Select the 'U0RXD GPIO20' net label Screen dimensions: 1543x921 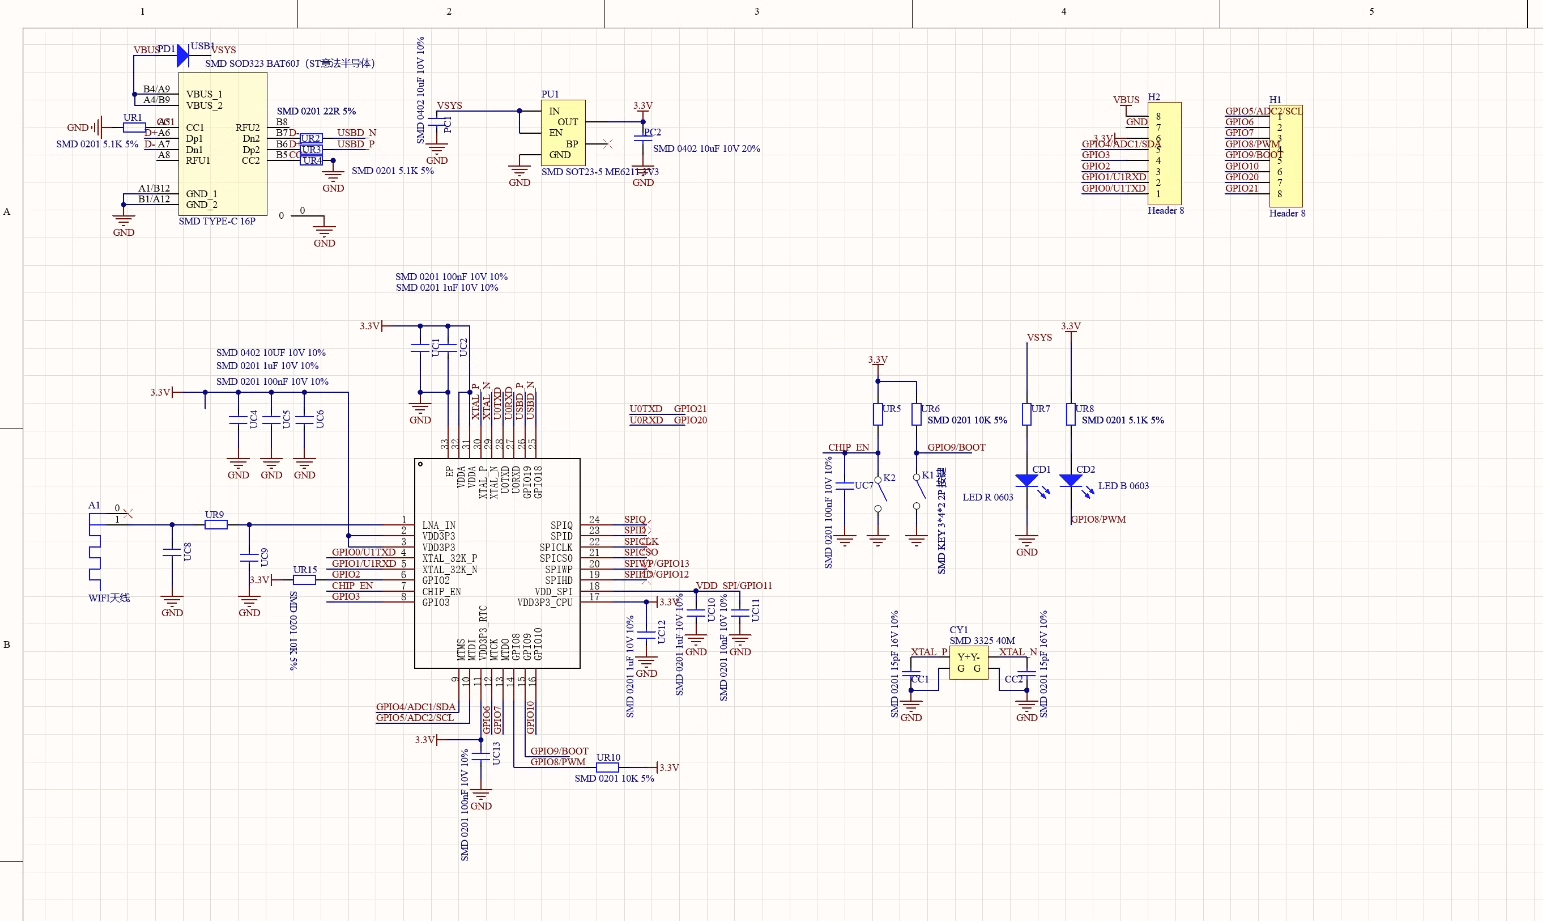tap(668, 420)
